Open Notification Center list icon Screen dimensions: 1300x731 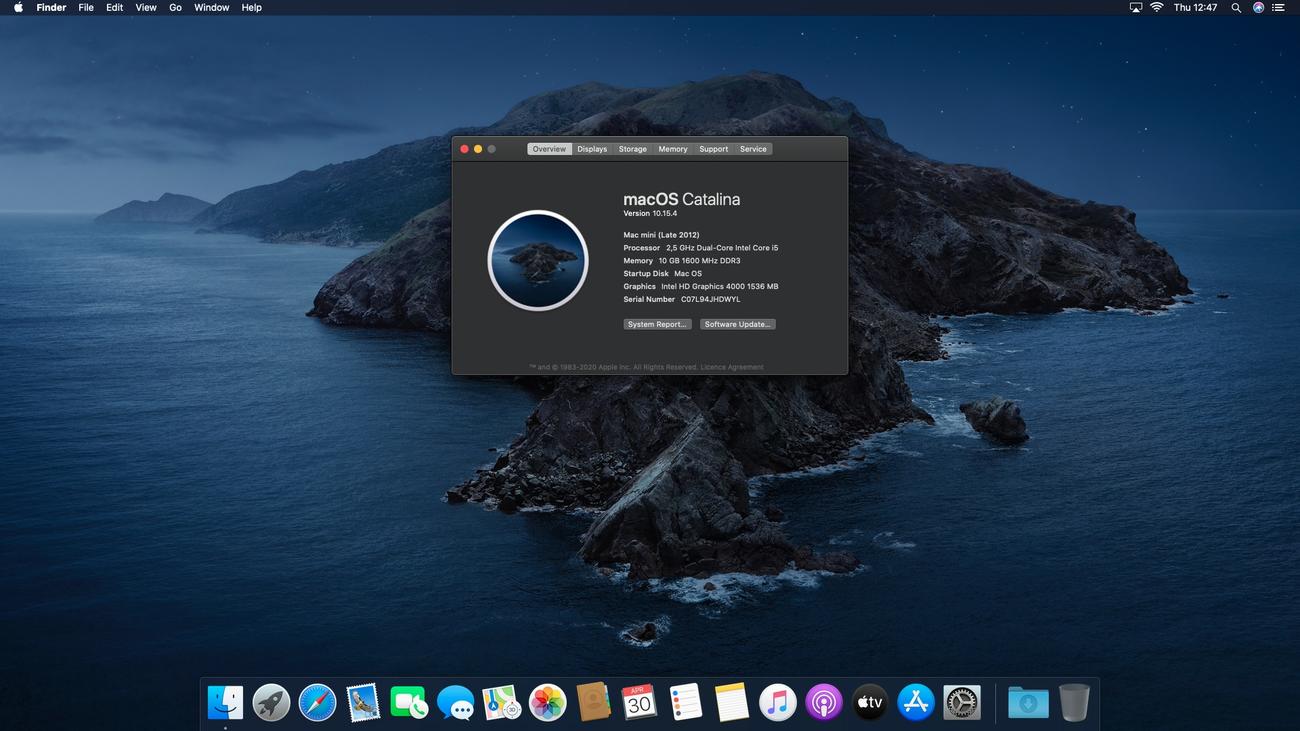[x=1279, y=7]
